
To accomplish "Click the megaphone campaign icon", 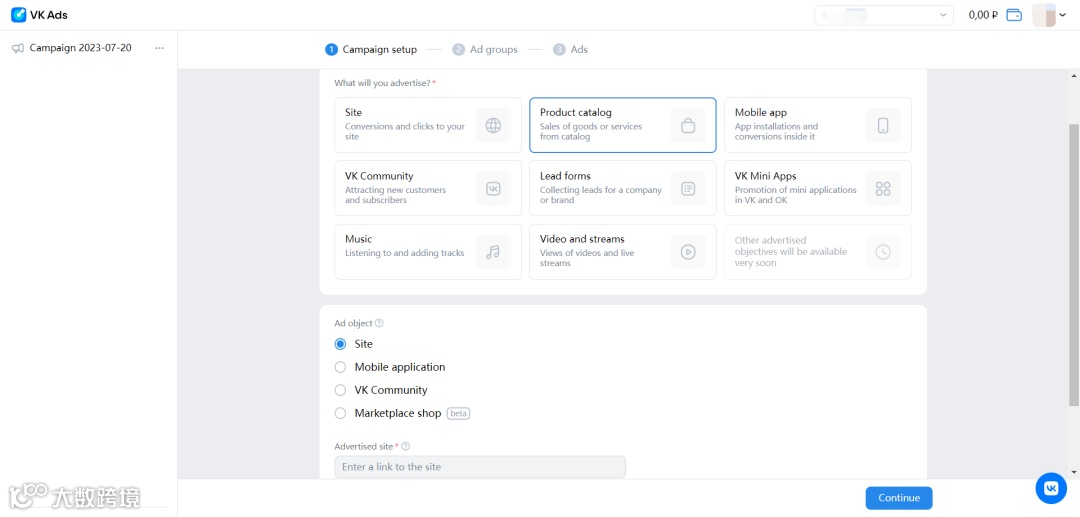I will tap(18, 48).
